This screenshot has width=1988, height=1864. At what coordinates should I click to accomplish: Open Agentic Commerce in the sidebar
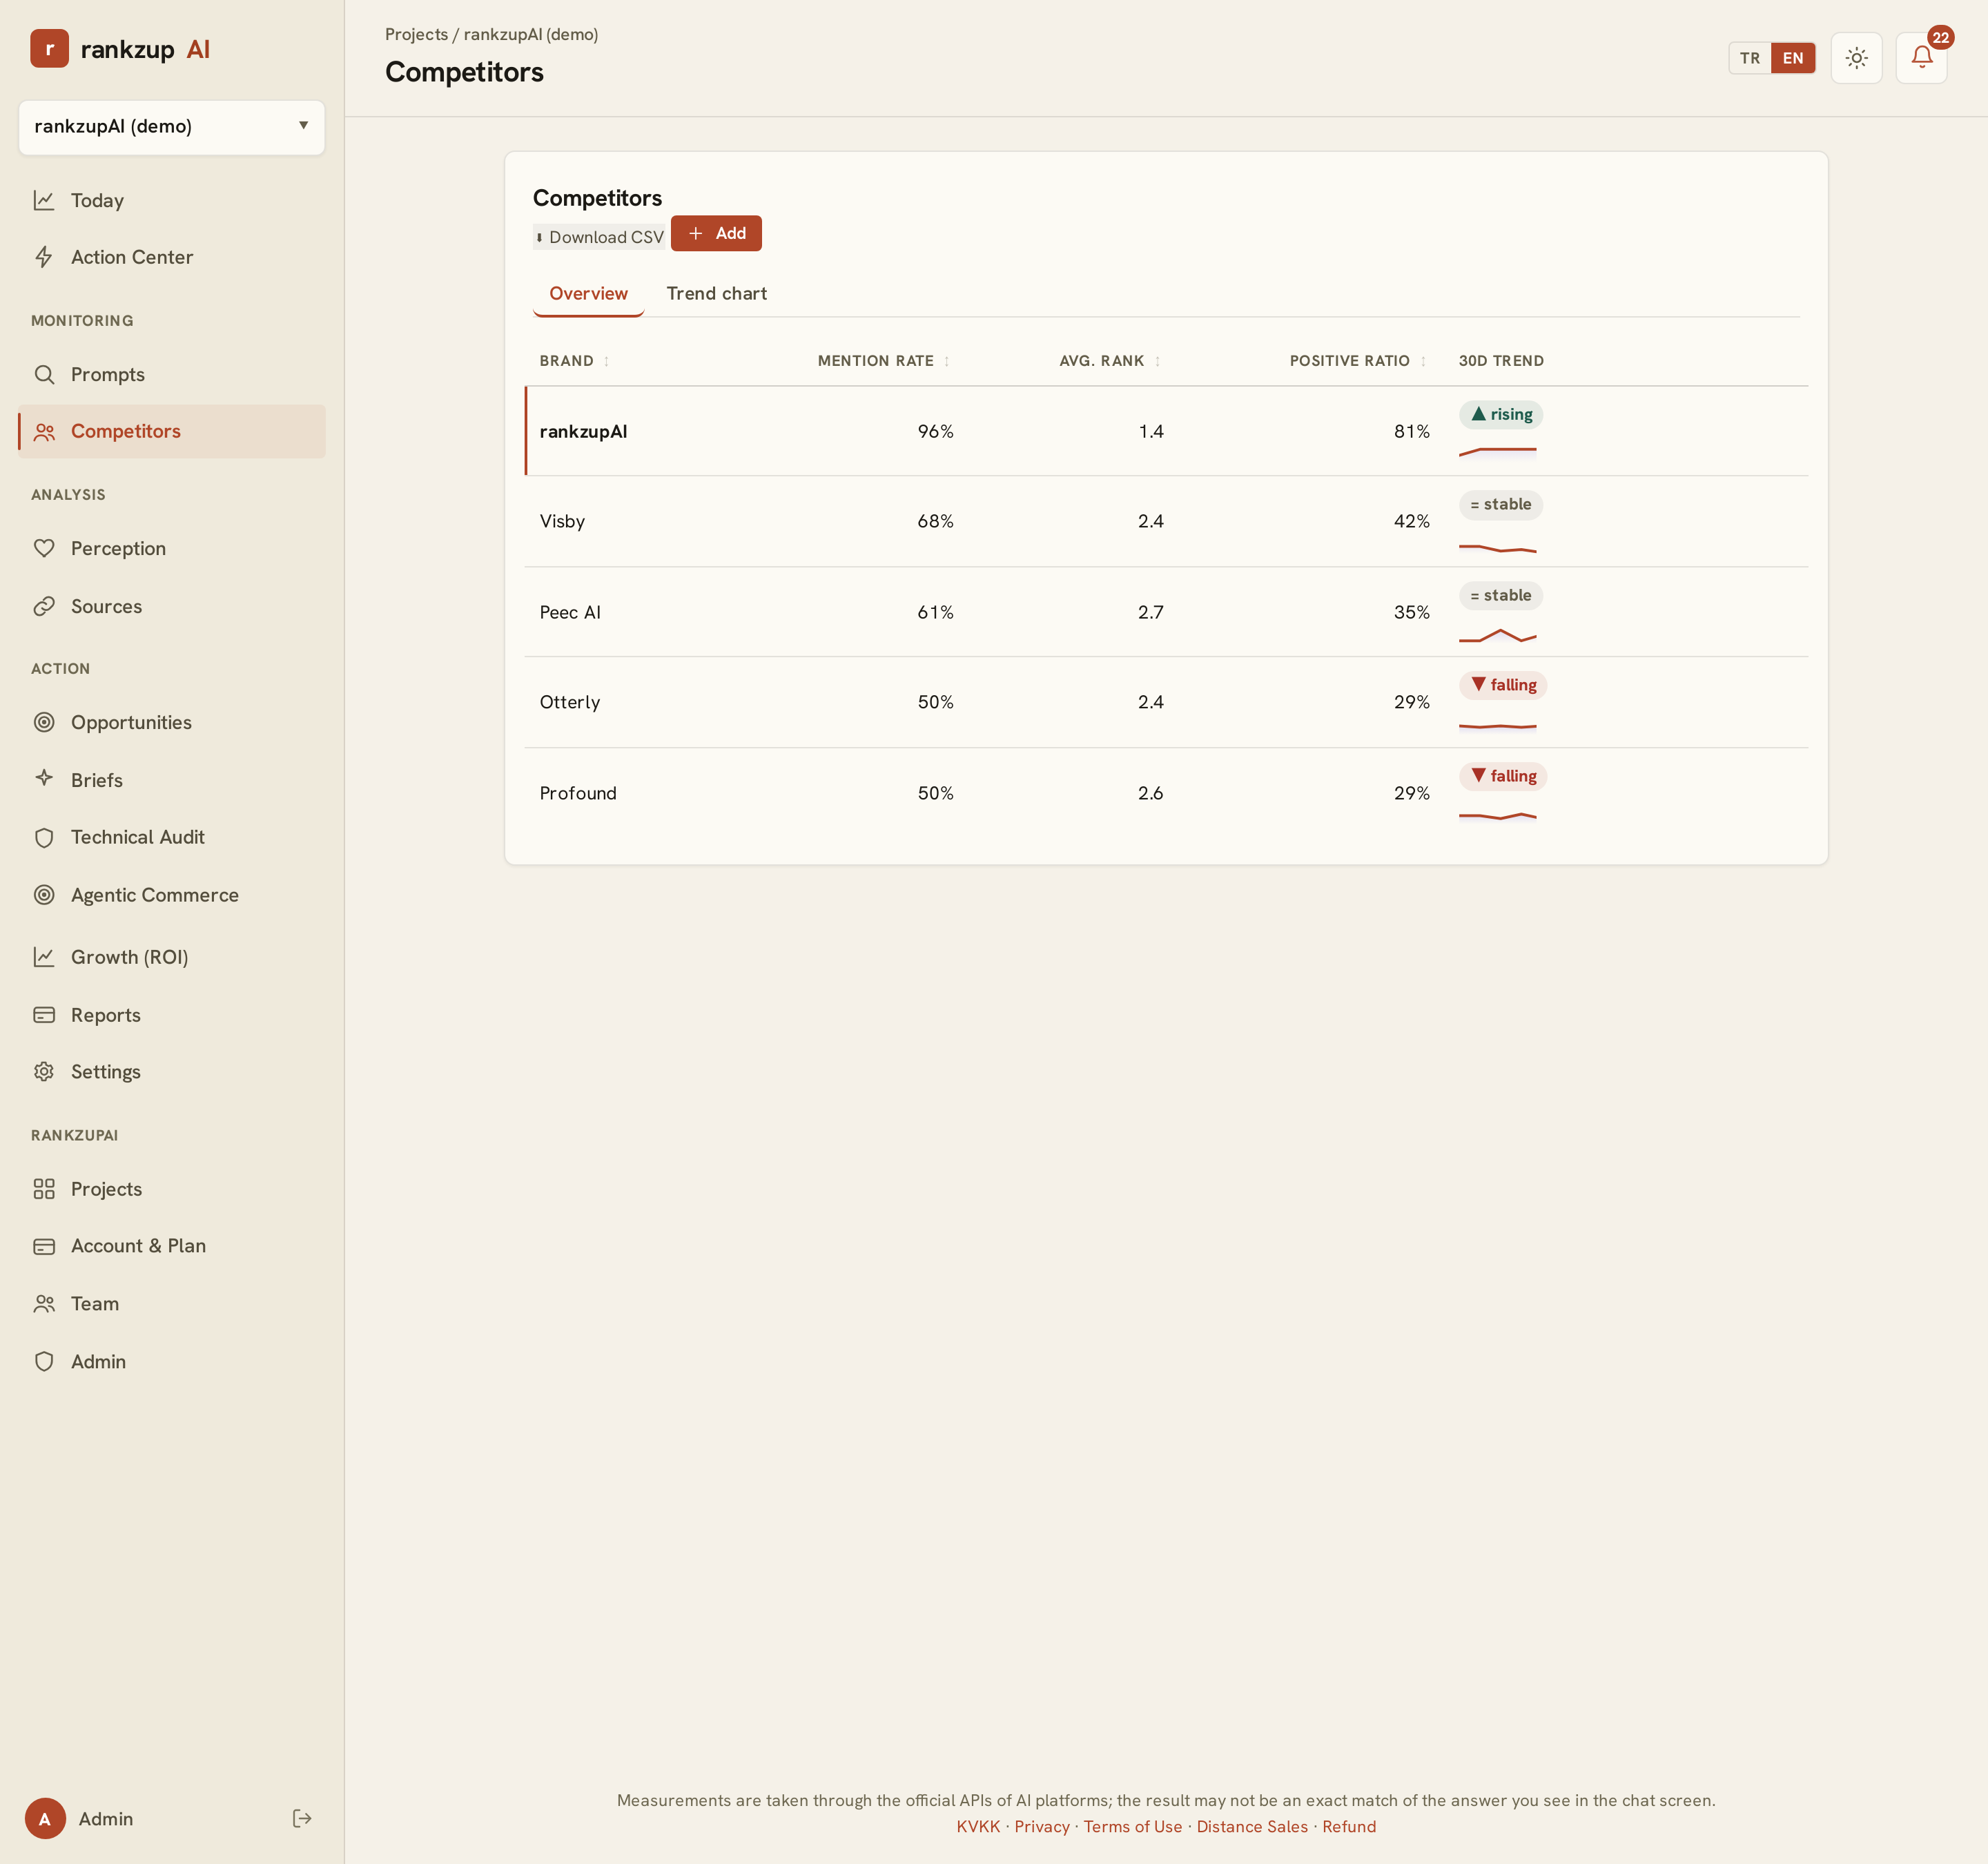[172, 895]
